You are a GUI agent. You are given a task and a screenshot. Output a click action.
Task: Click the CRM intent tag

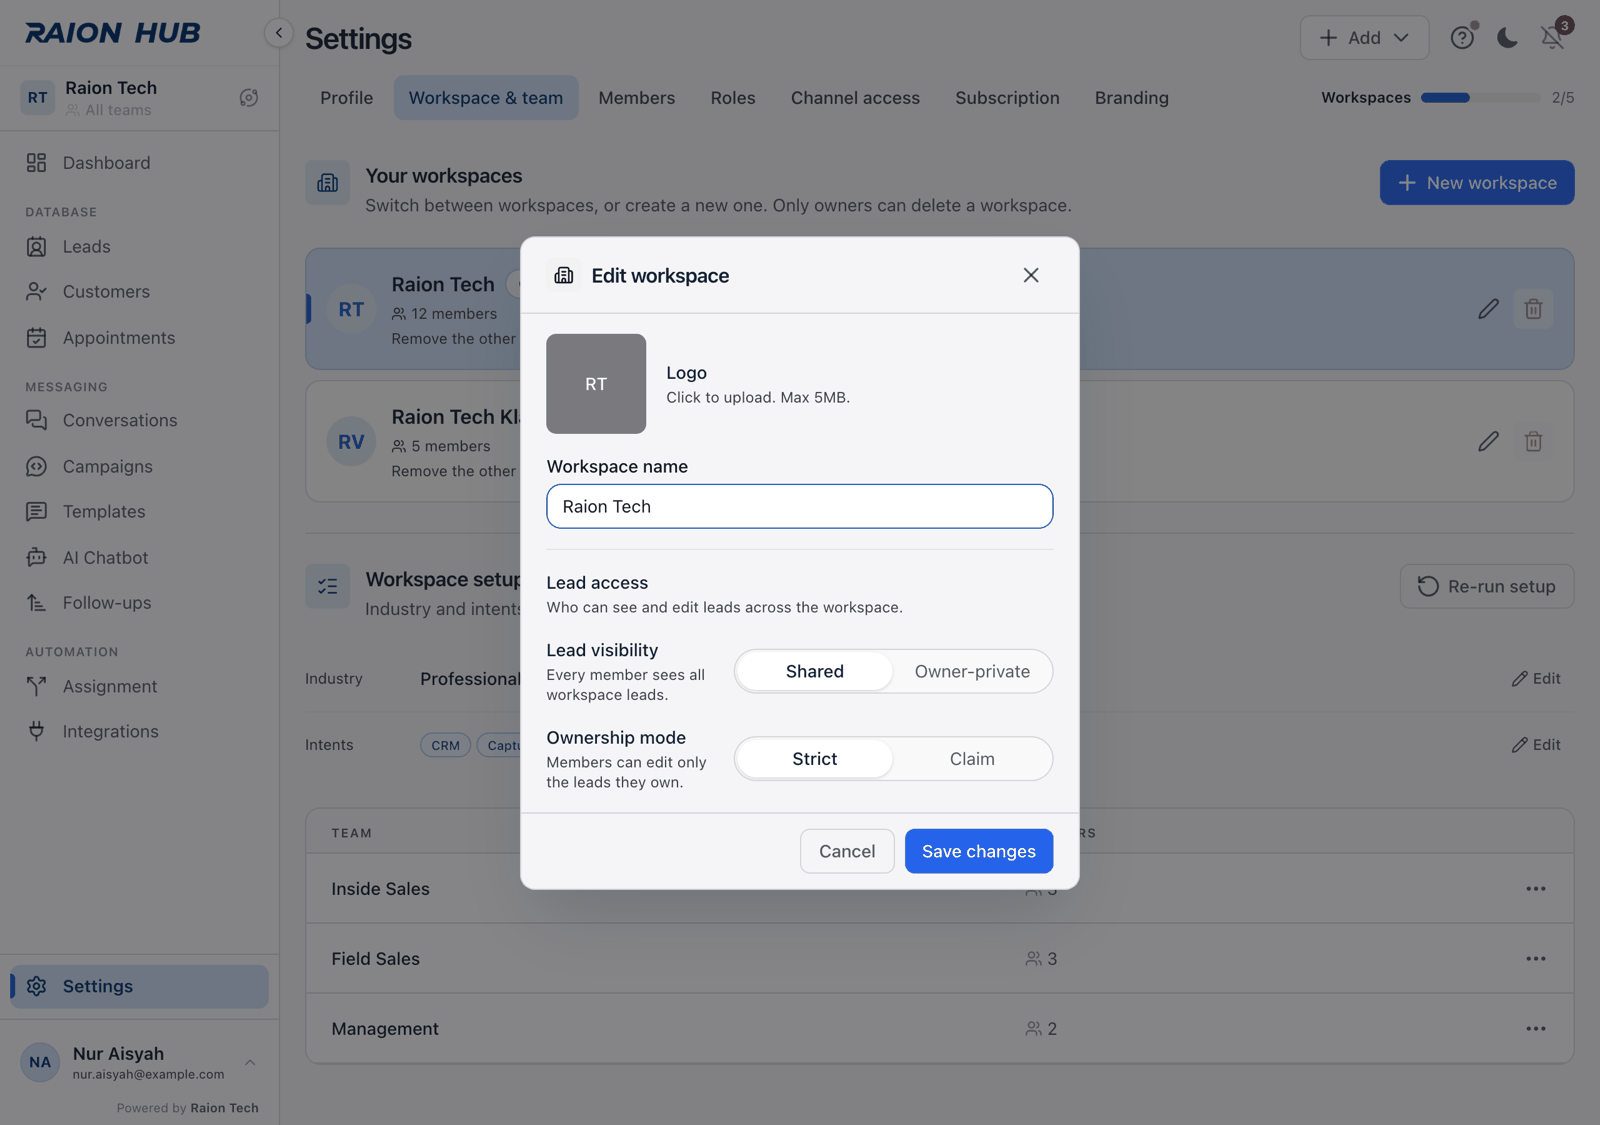pyautogui.click(x=446, y=746)
